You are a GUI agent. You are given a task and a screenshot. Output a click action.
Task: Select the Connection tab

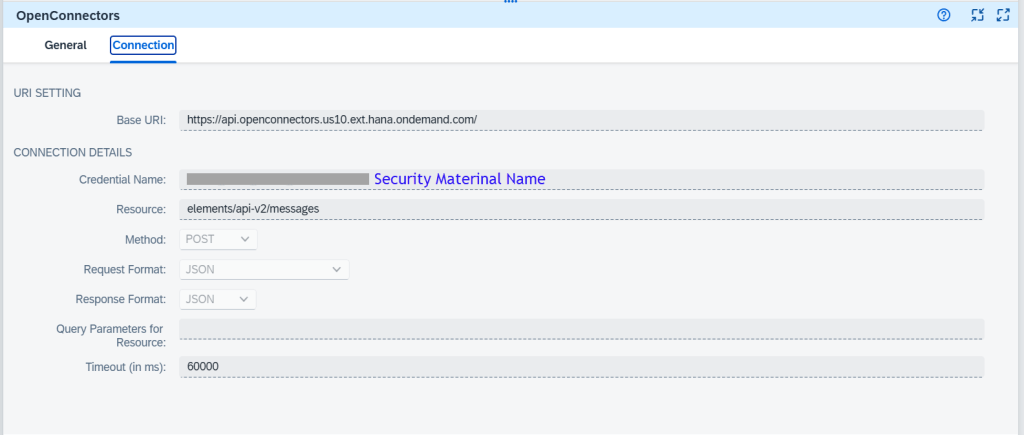pos(143,45)
